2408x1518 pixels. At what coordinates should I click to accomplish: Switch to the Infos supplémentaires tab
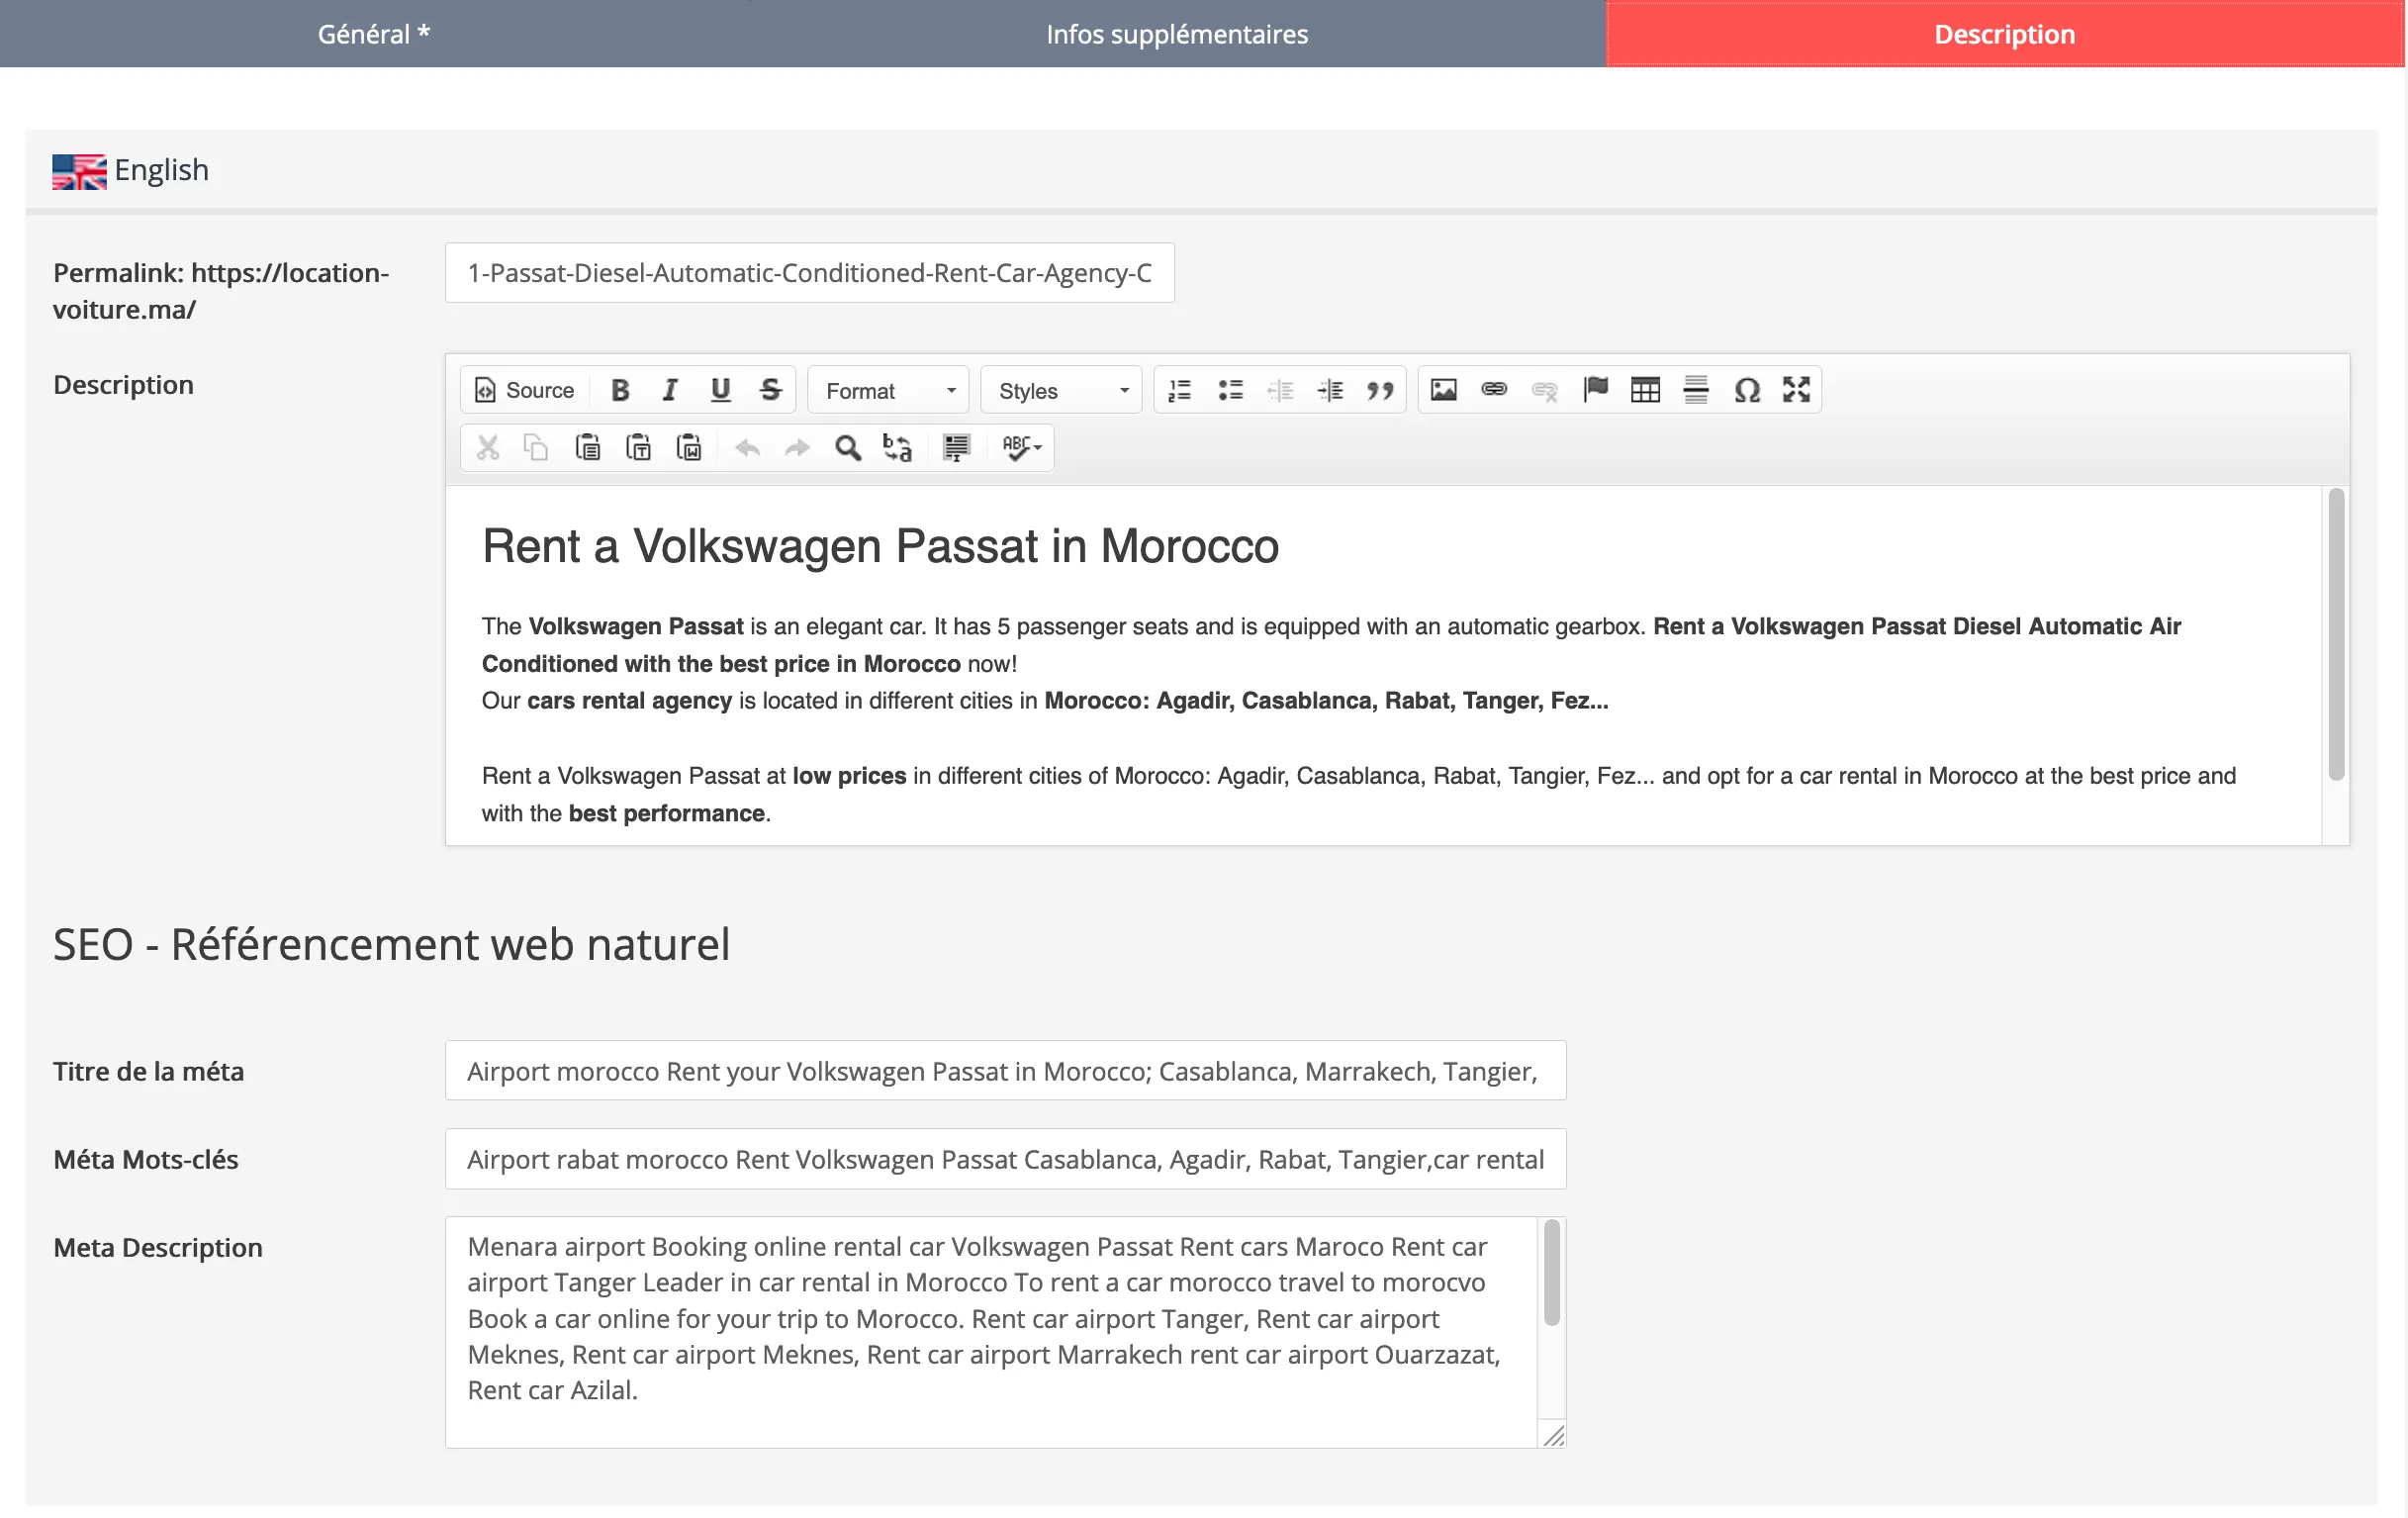click(1177, 34)
